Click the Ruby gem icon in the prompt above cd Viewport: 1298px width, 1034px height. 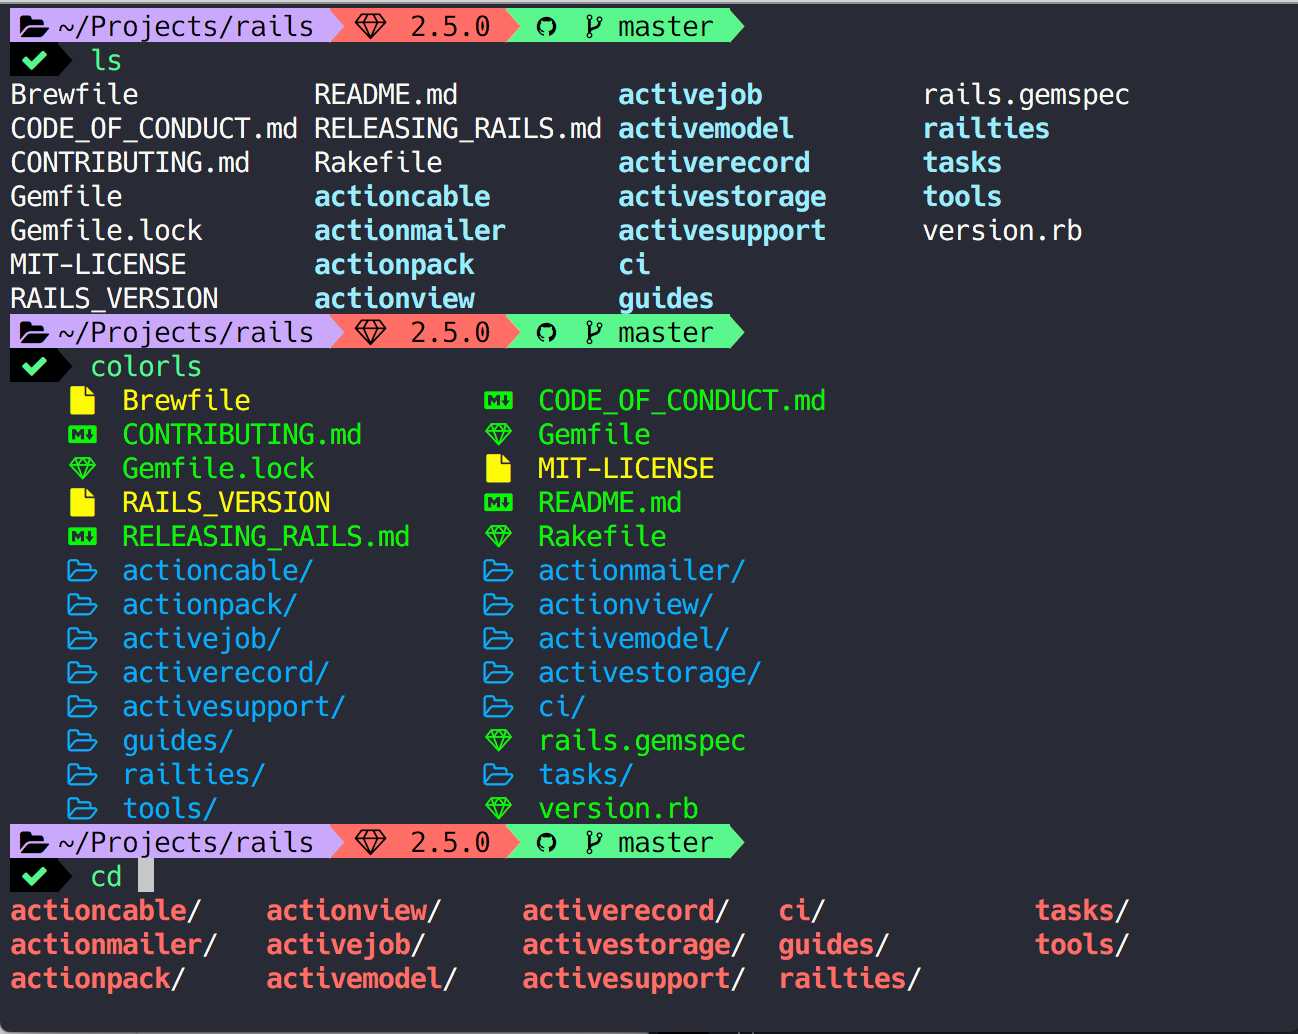[x=371, y=842]
